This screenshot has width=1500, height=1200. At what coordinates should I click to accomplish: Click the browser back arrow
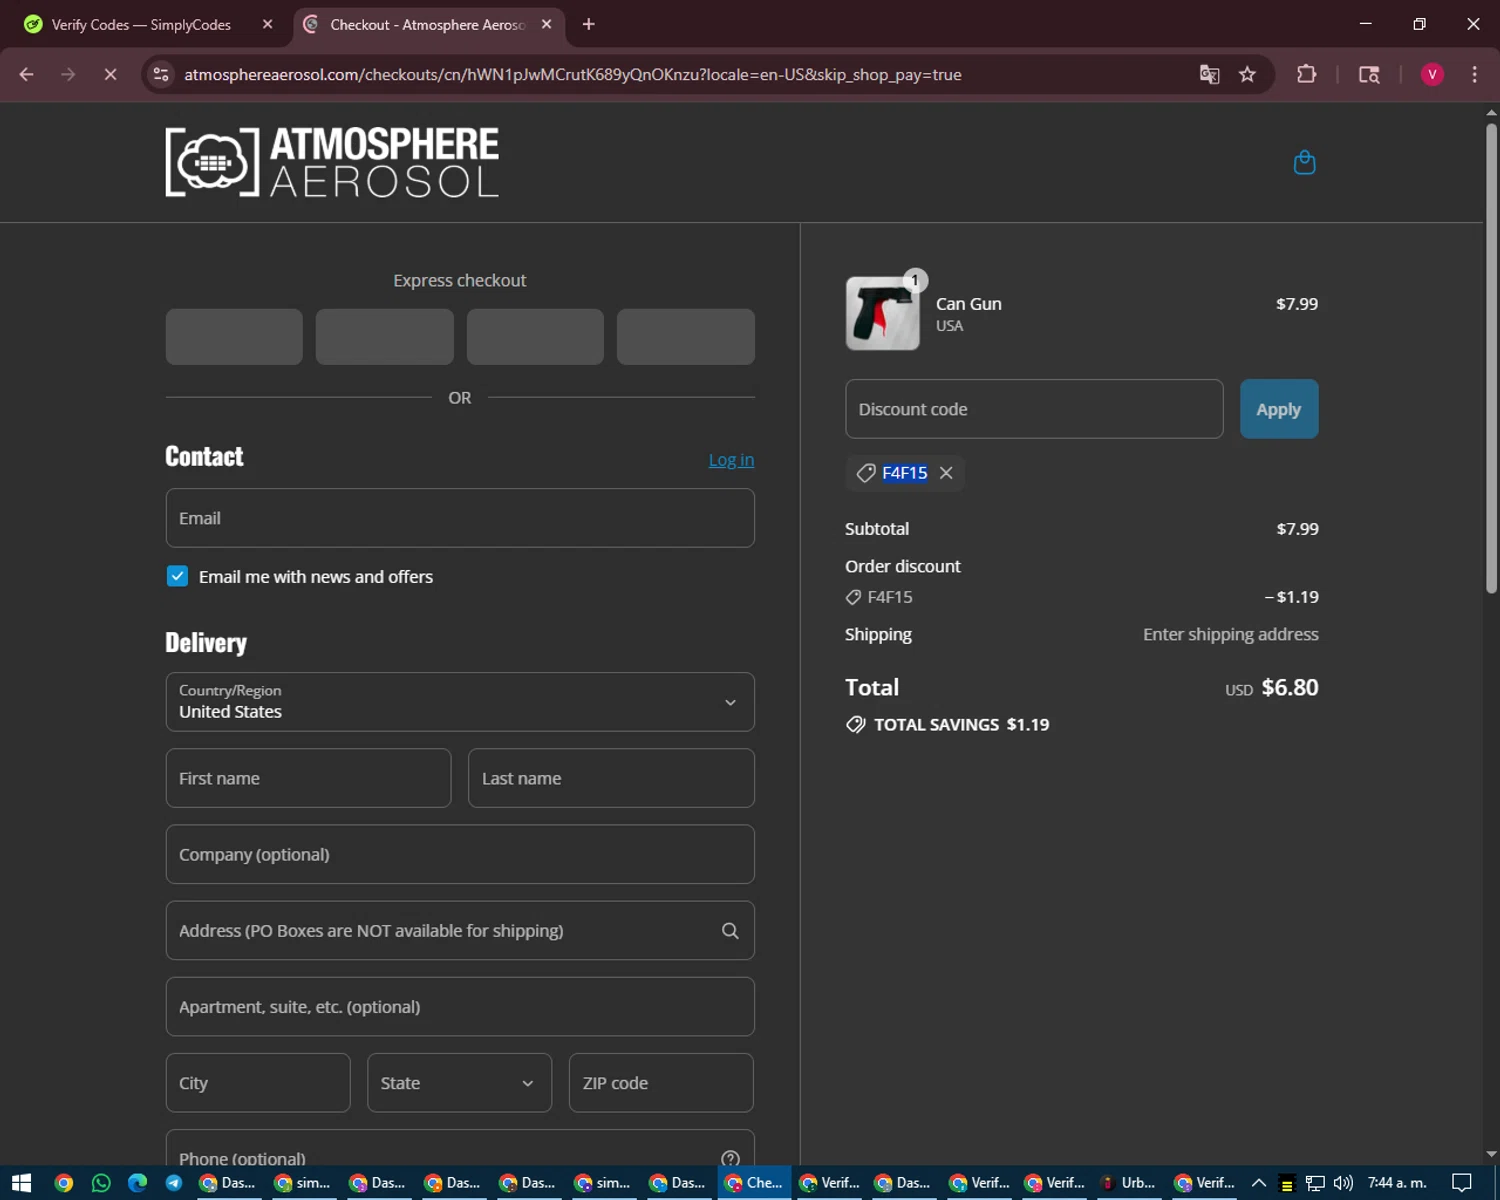coord(26,74)
